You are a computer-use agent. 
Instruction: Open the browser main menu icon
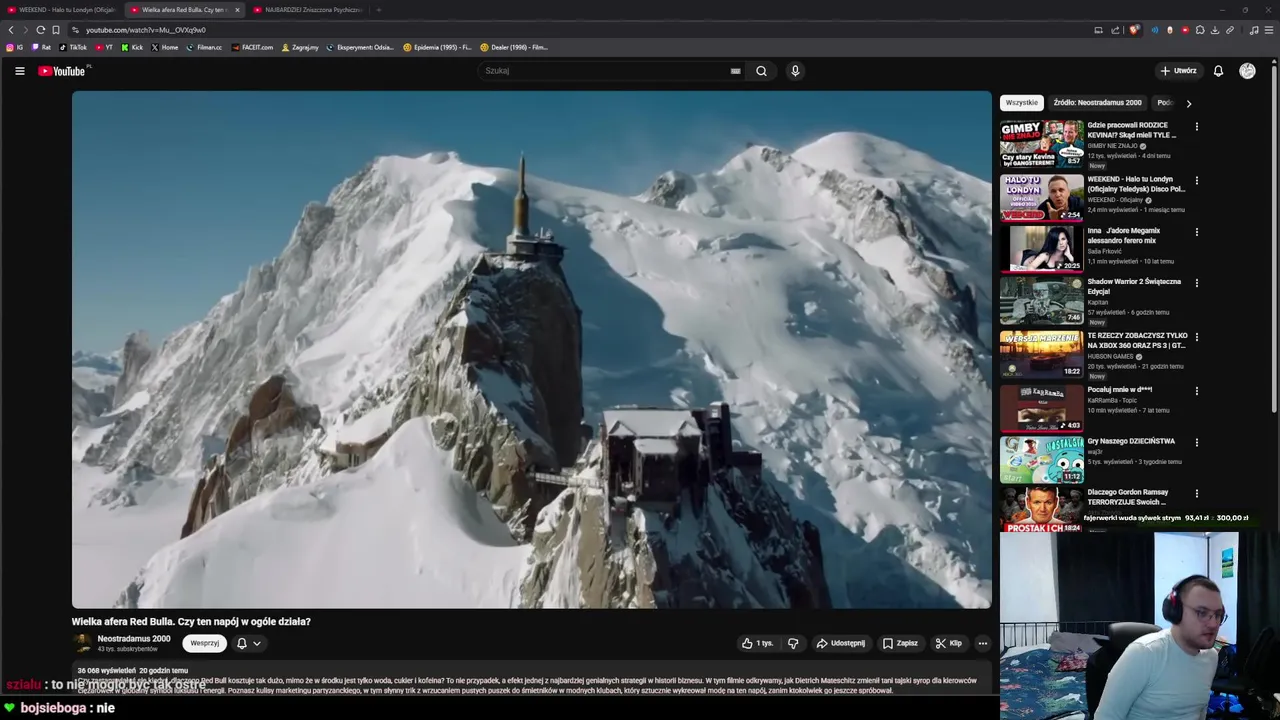point(1269,30)
